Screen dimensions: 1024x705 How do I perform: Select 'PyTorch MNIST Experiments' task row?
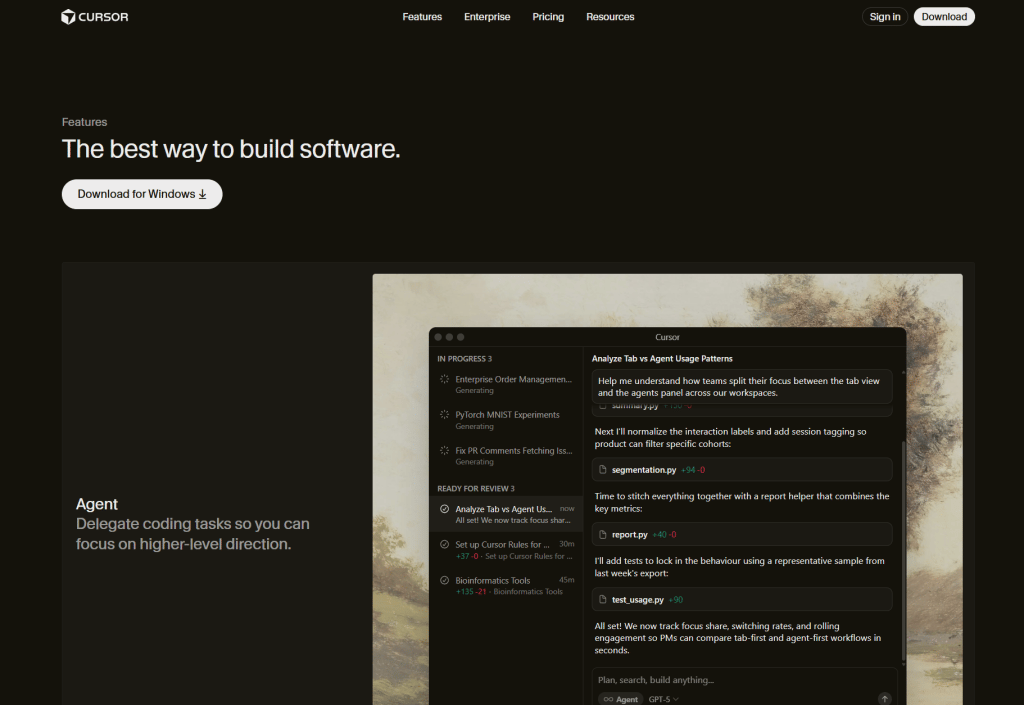coord(506,420)
